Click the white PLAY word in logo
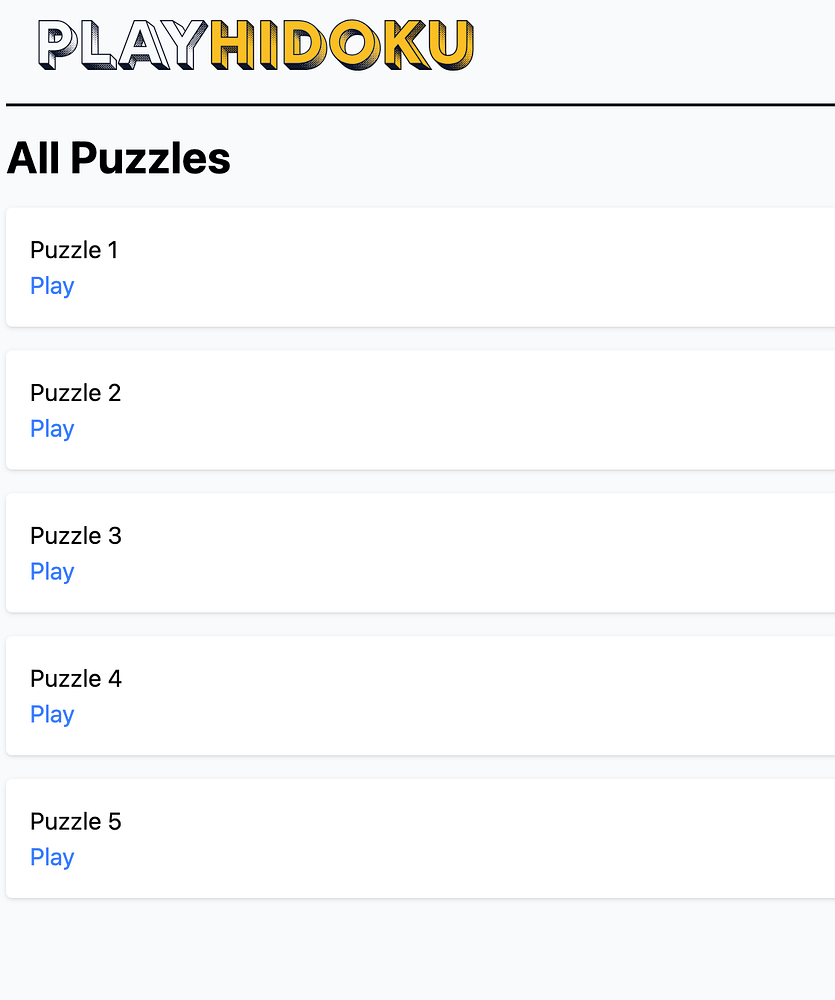Image resolution: width=835 pixels, height=1000 pixels. pos(124,46)
